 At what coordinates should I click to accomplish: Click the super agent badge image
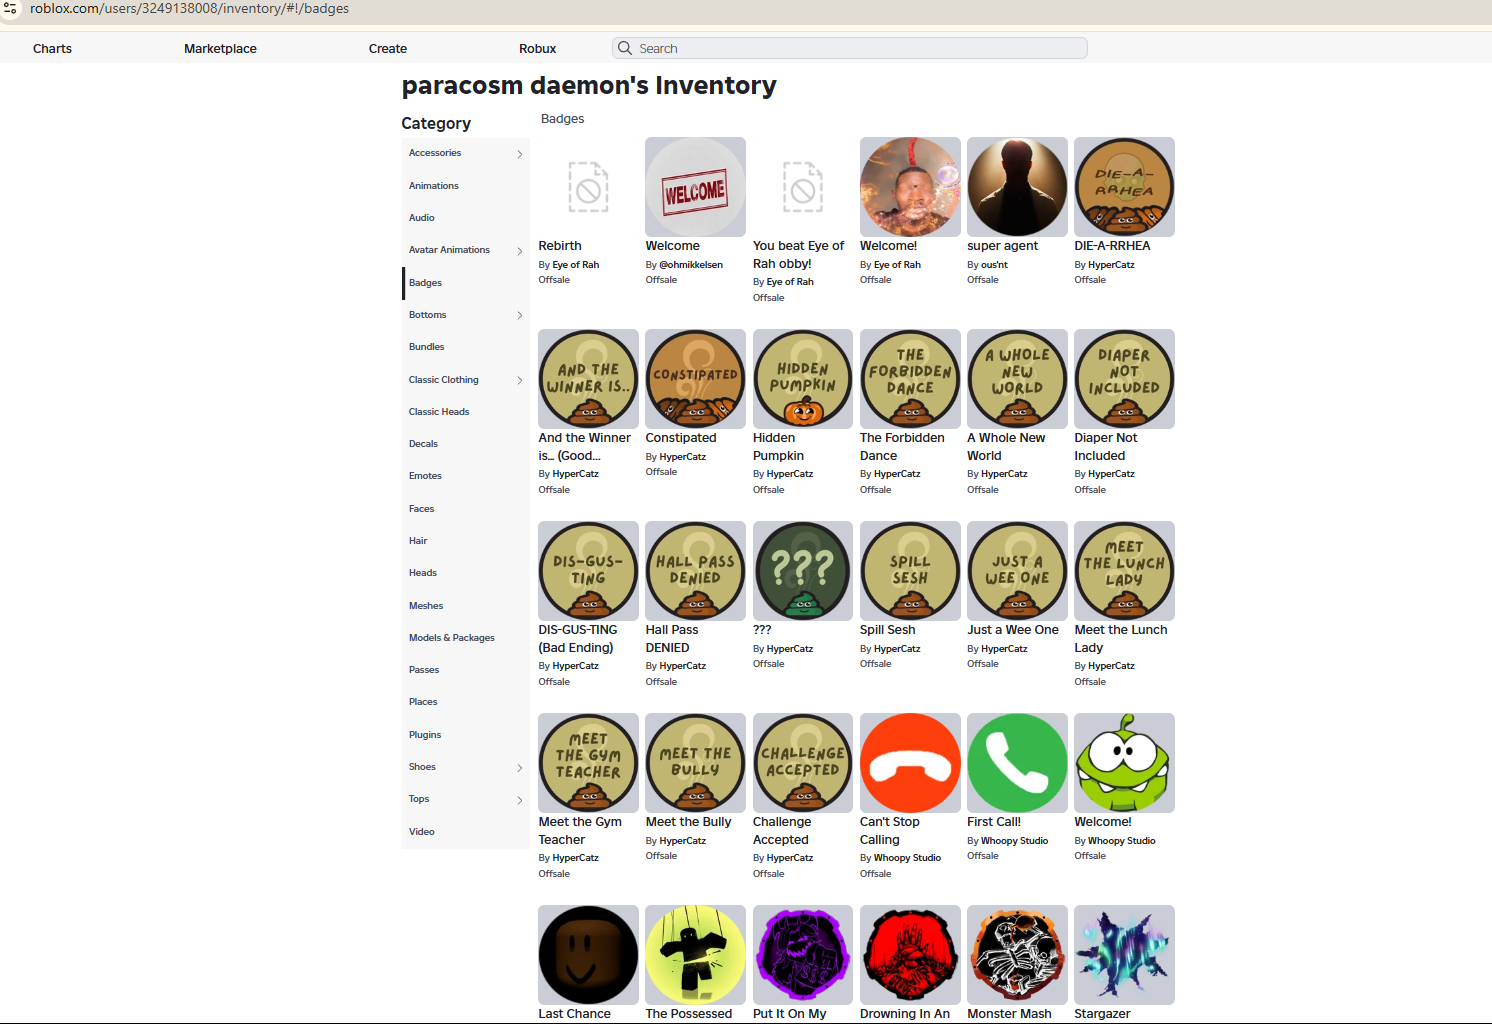click(1017, 187)
